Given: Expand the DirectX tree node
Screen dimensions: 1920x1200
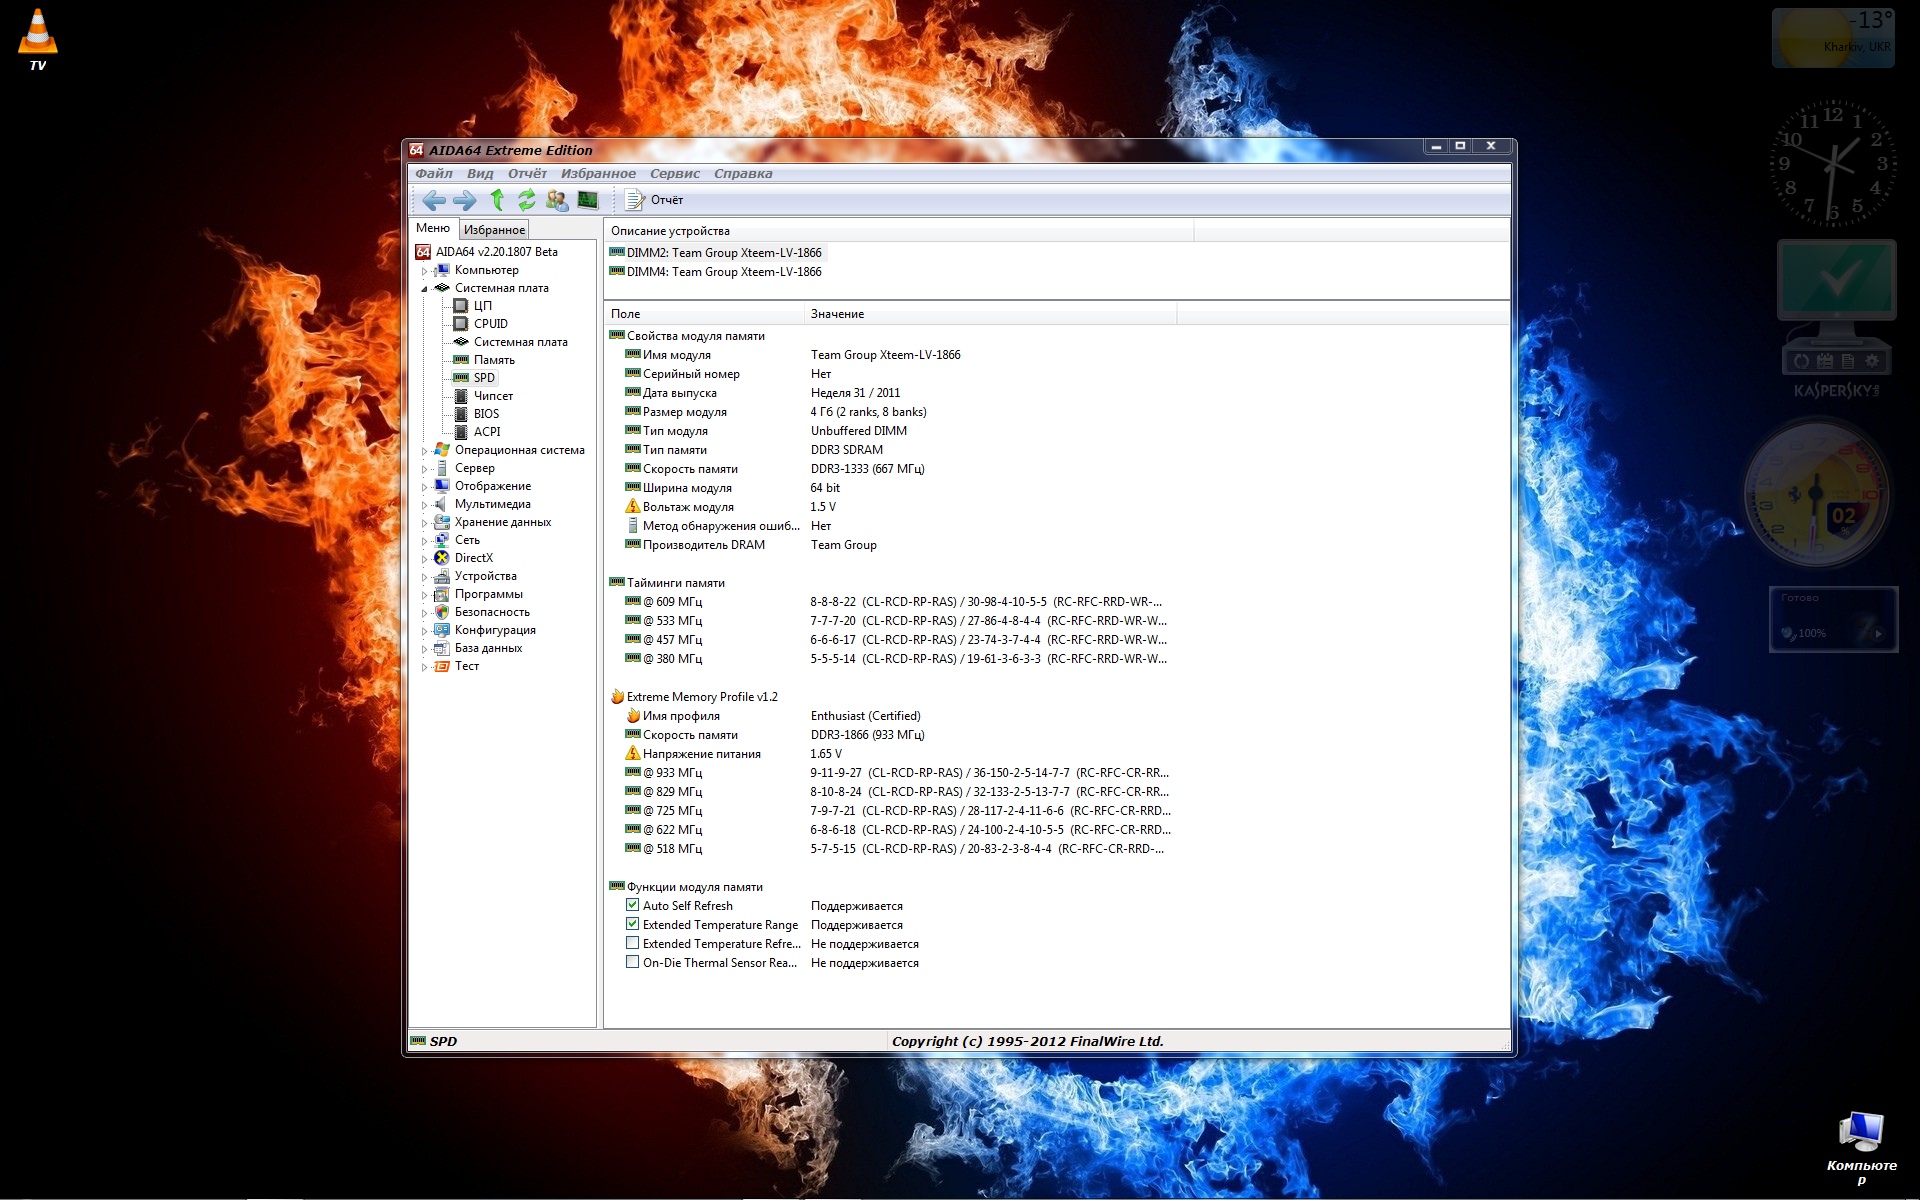Looking at the screenshot, I should pos(424,559).
